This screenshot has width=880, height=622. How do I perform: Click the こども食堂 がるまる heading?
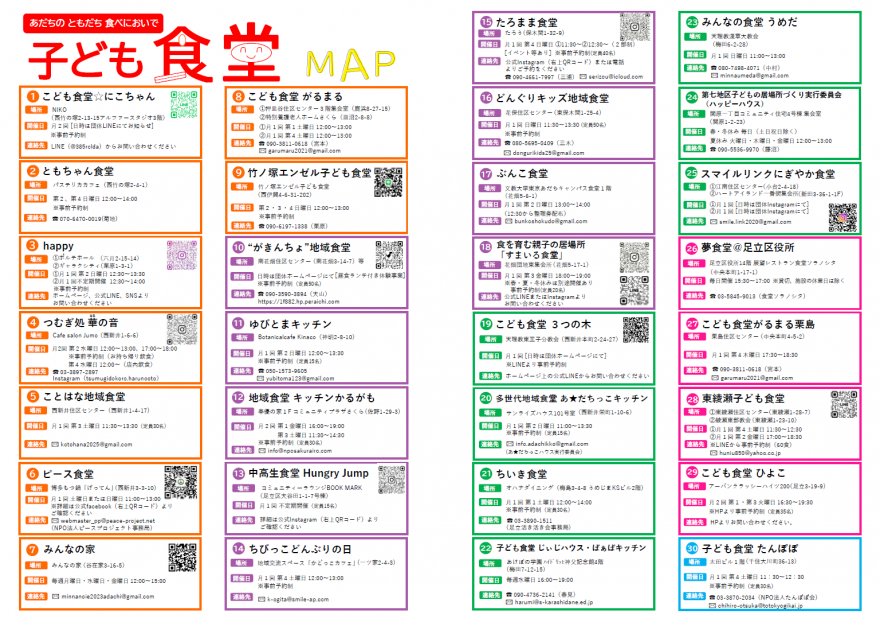click(295, 97)
